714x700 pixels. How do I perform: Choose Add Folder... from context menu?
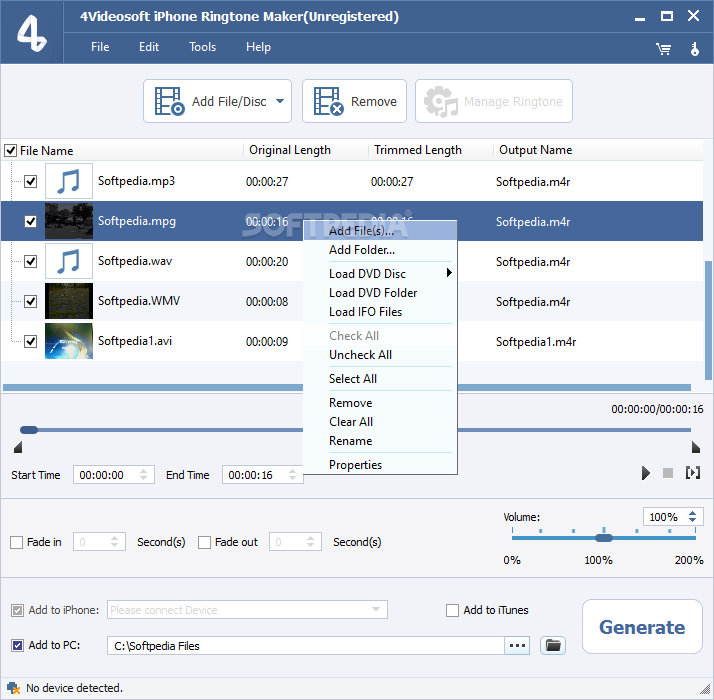(380, 250)
